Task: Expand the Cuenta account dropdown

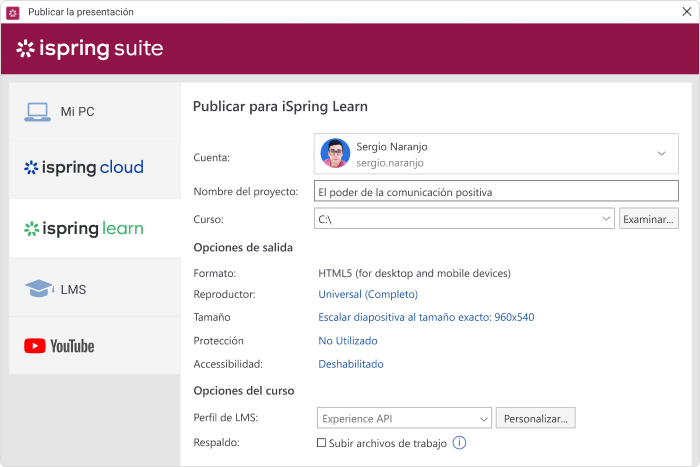Action: tap(661, 154)
